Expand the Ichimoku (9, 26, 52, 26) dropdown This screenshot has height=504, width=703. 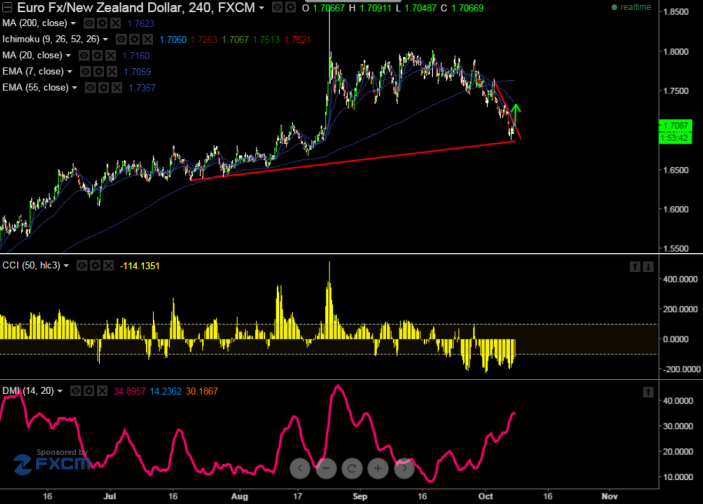tap(106, 39)
